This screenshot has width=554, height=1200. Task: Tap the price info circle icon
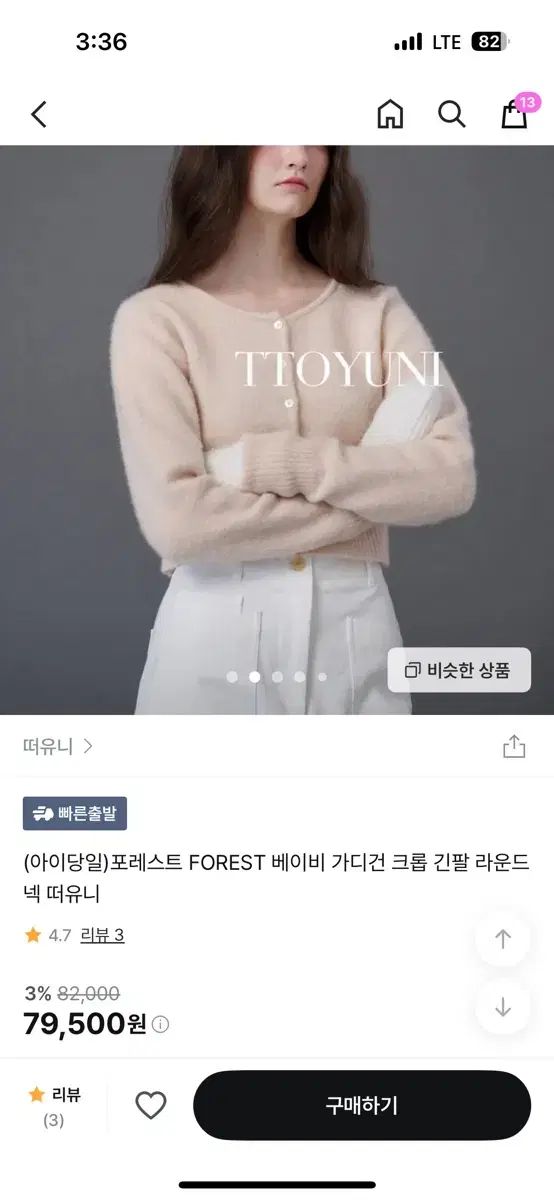coord(160,1024)
